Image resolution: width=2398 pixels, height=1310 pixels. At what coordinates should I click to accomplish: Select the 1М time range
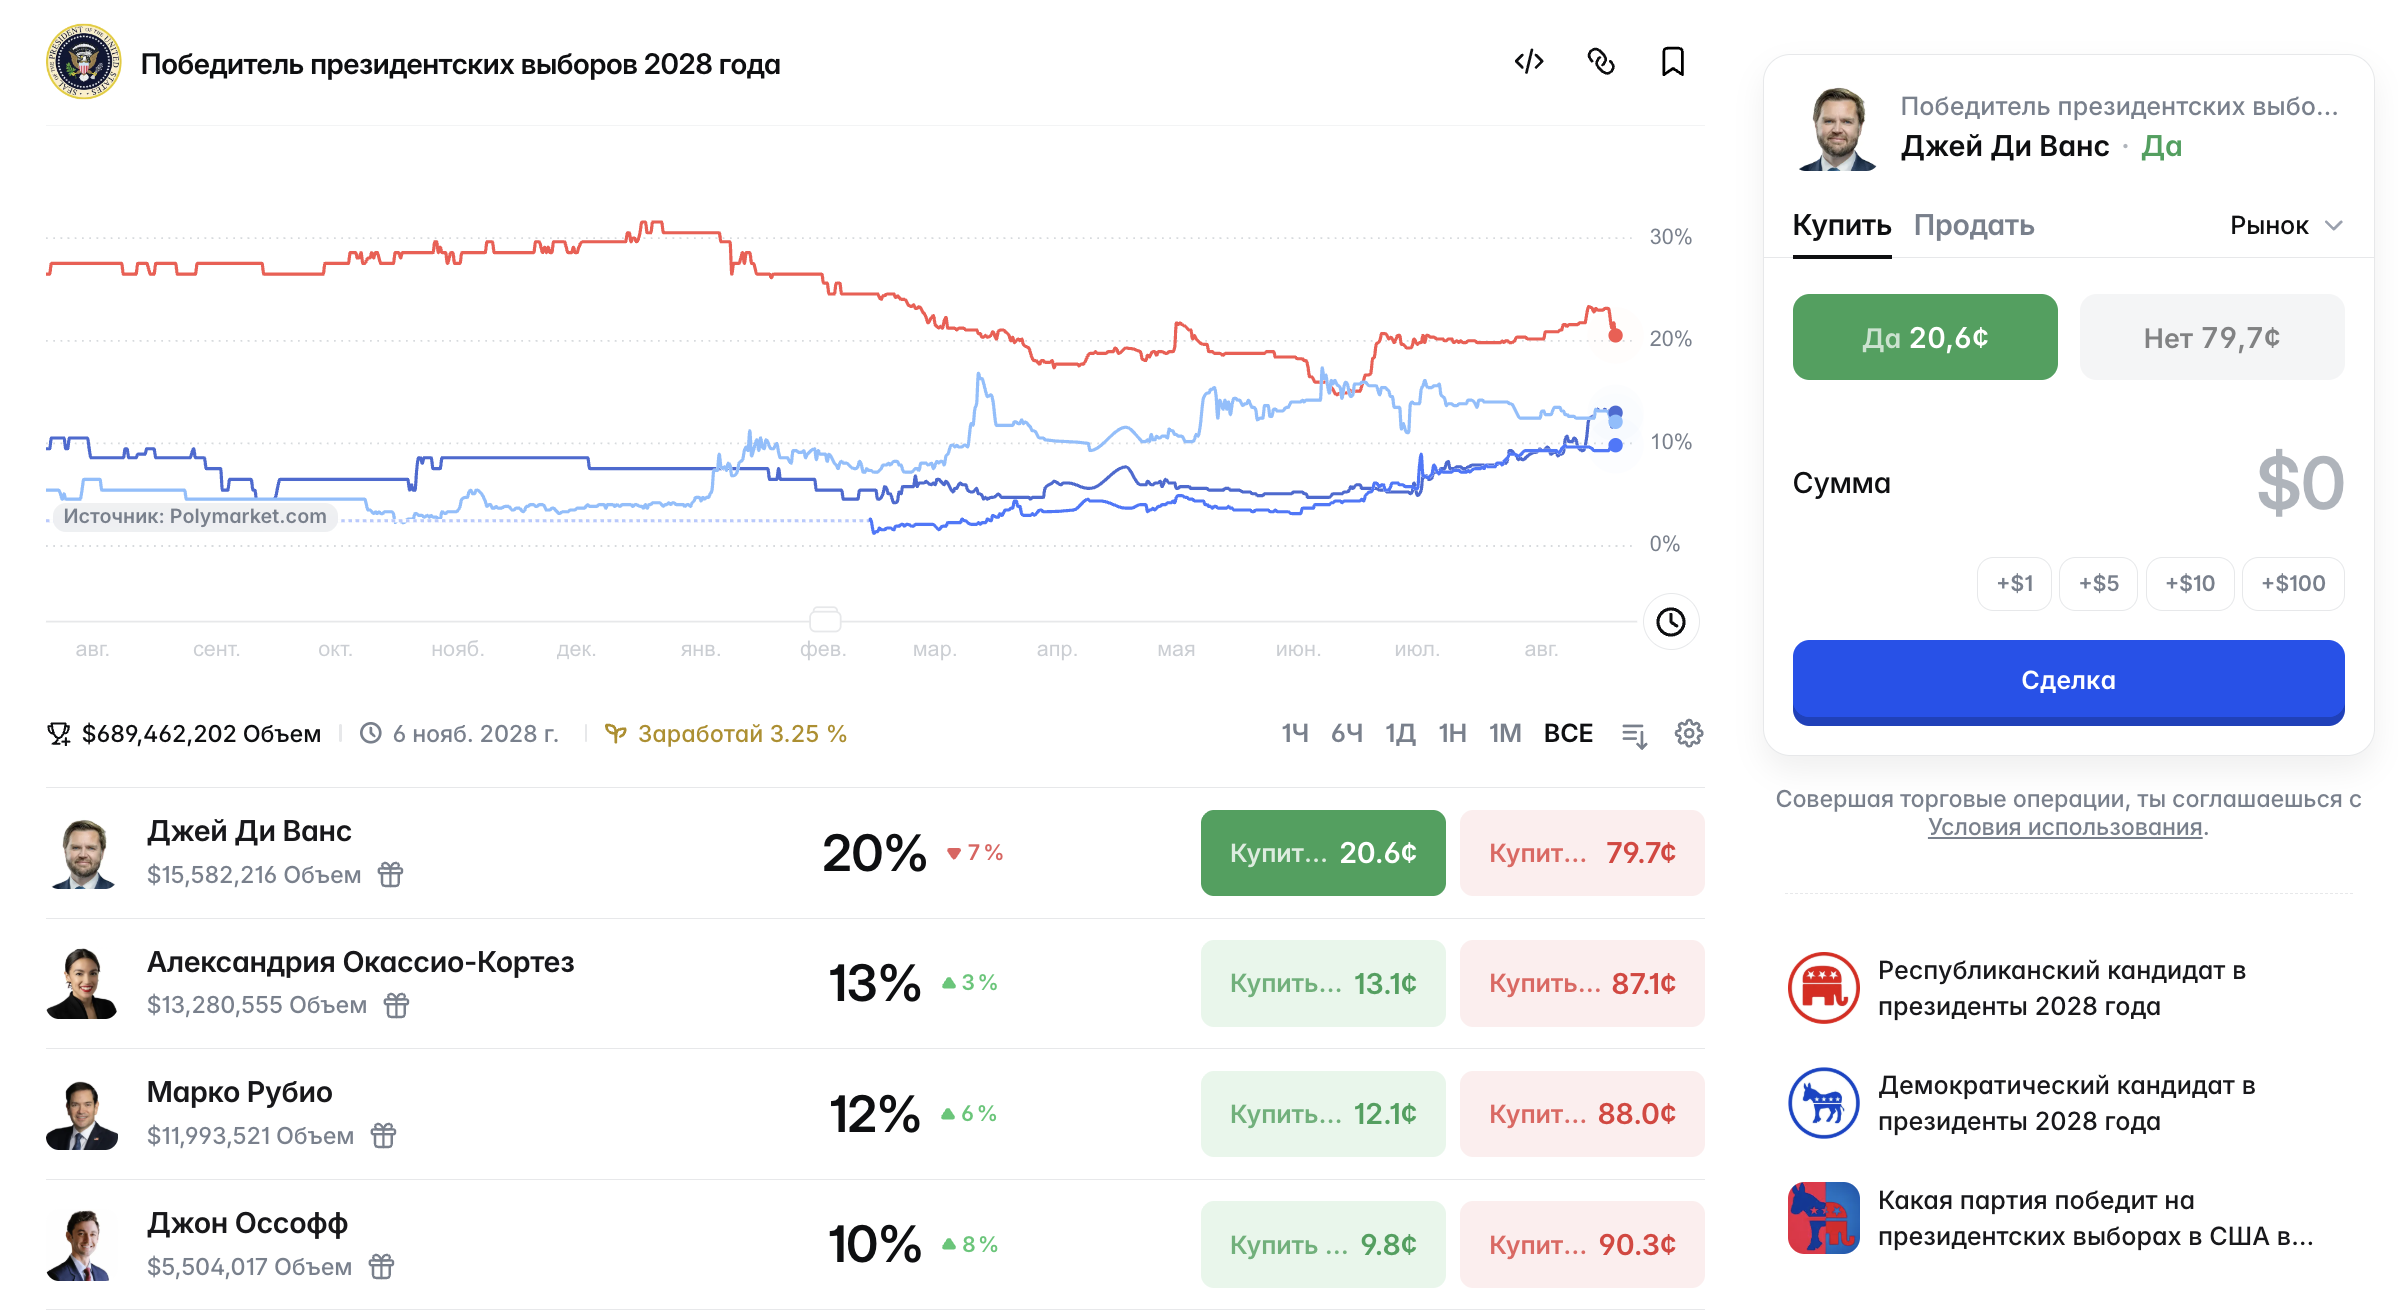(x=1505, y=734)
